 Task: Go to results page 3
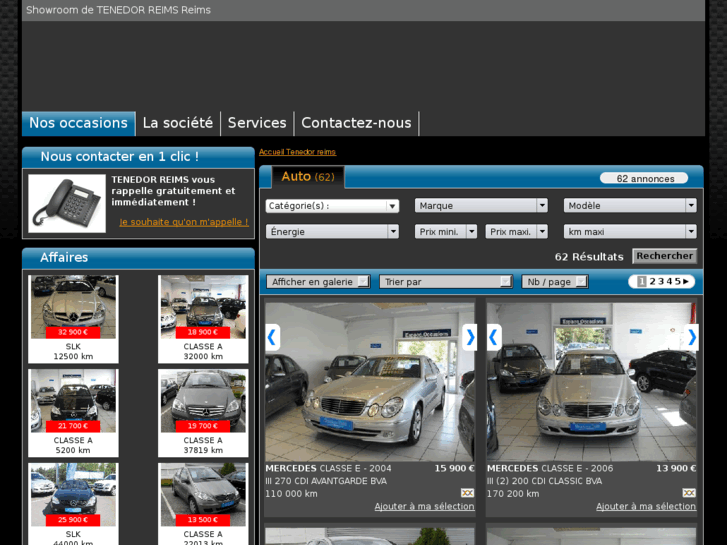tap(661, 282)
